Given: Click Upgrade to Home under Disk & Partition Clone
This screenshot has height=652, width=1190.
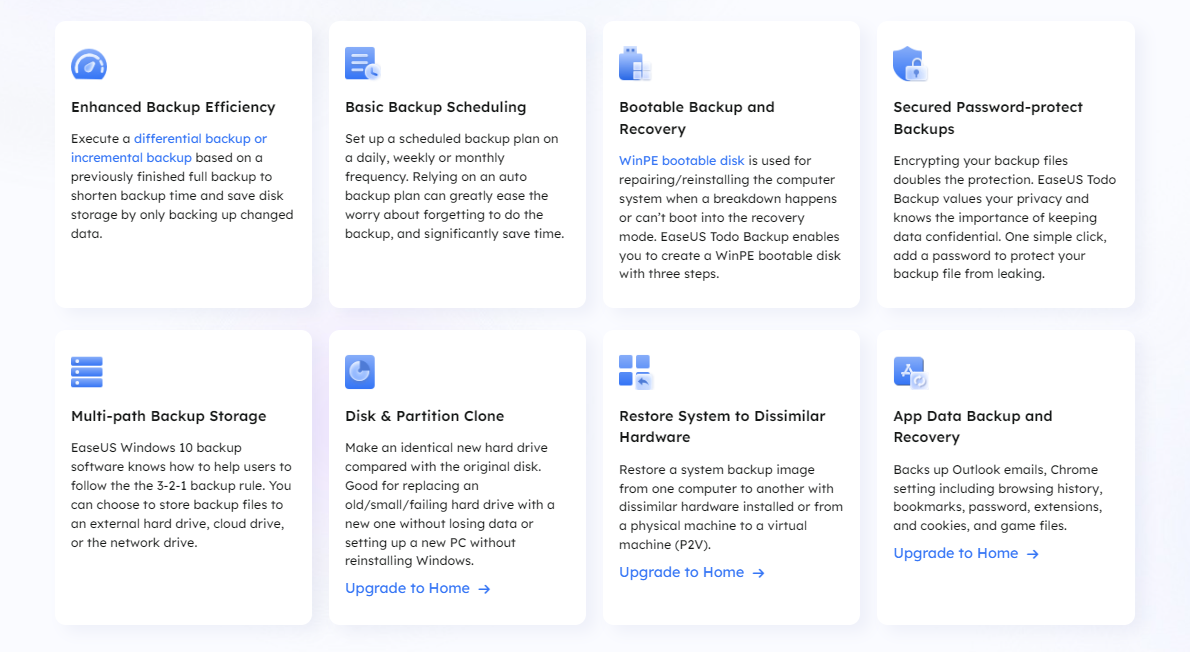Looking at the screenshot, I should (x=407, y=588).
